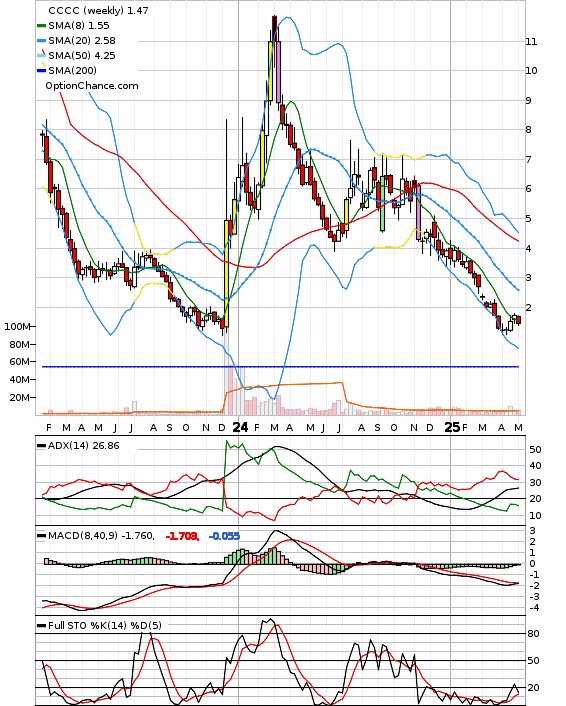Screen dimensions: 566x706
Task: Click the dark blue SMA(200) legend marker
Action: coord(41,70)
